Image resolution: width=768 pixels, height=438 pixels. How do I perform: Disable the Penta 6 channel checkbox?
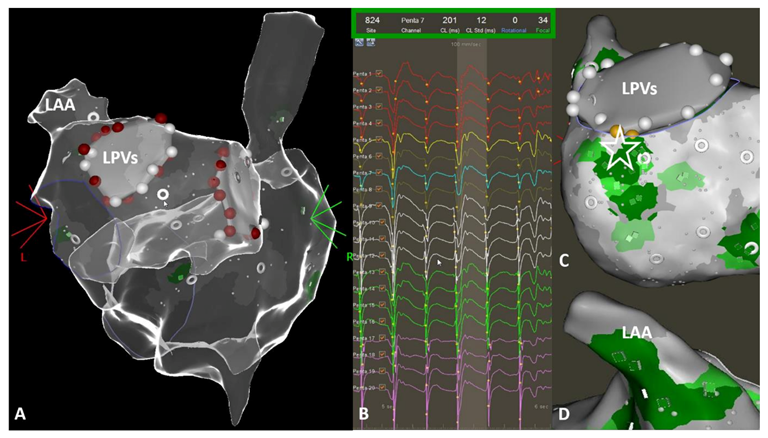(x=379, y=156)
